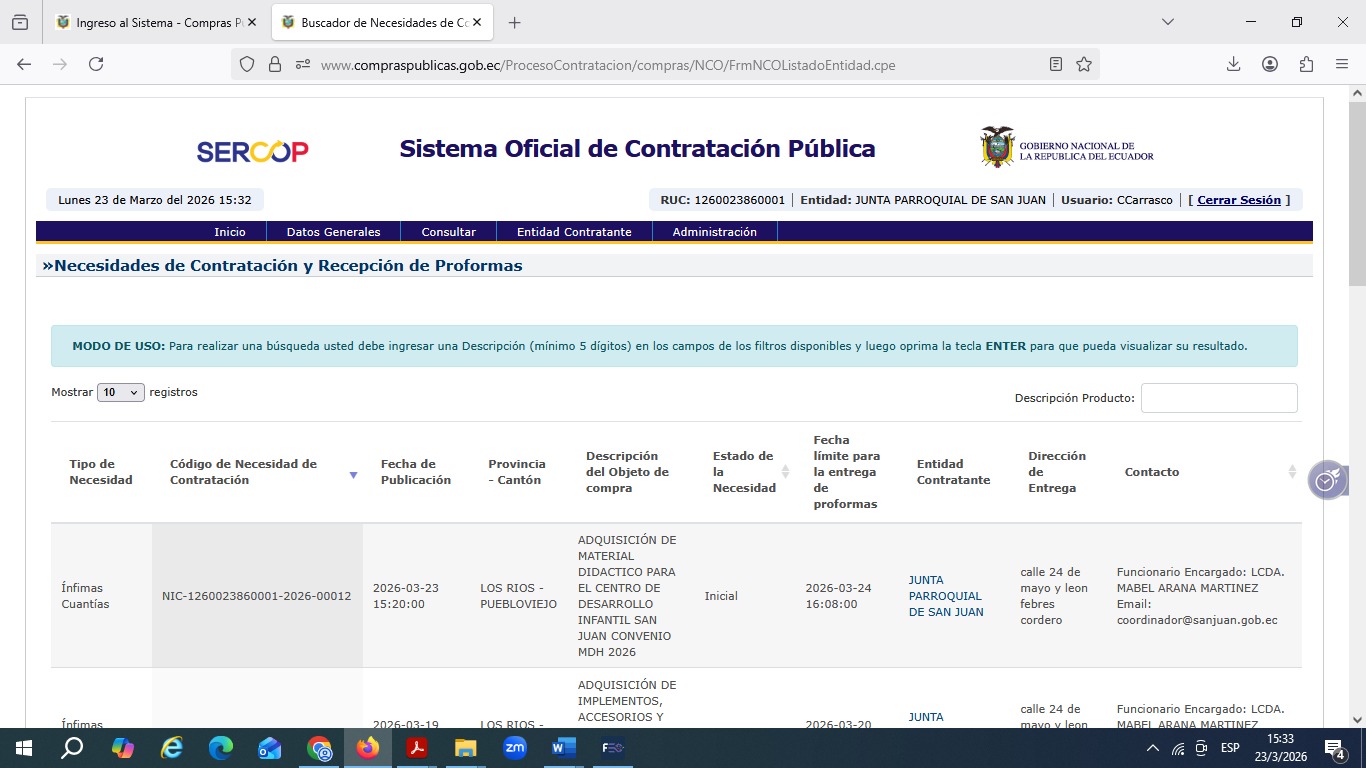Sort by Código de Necesidad column arrow

click(x=353, y=475)
